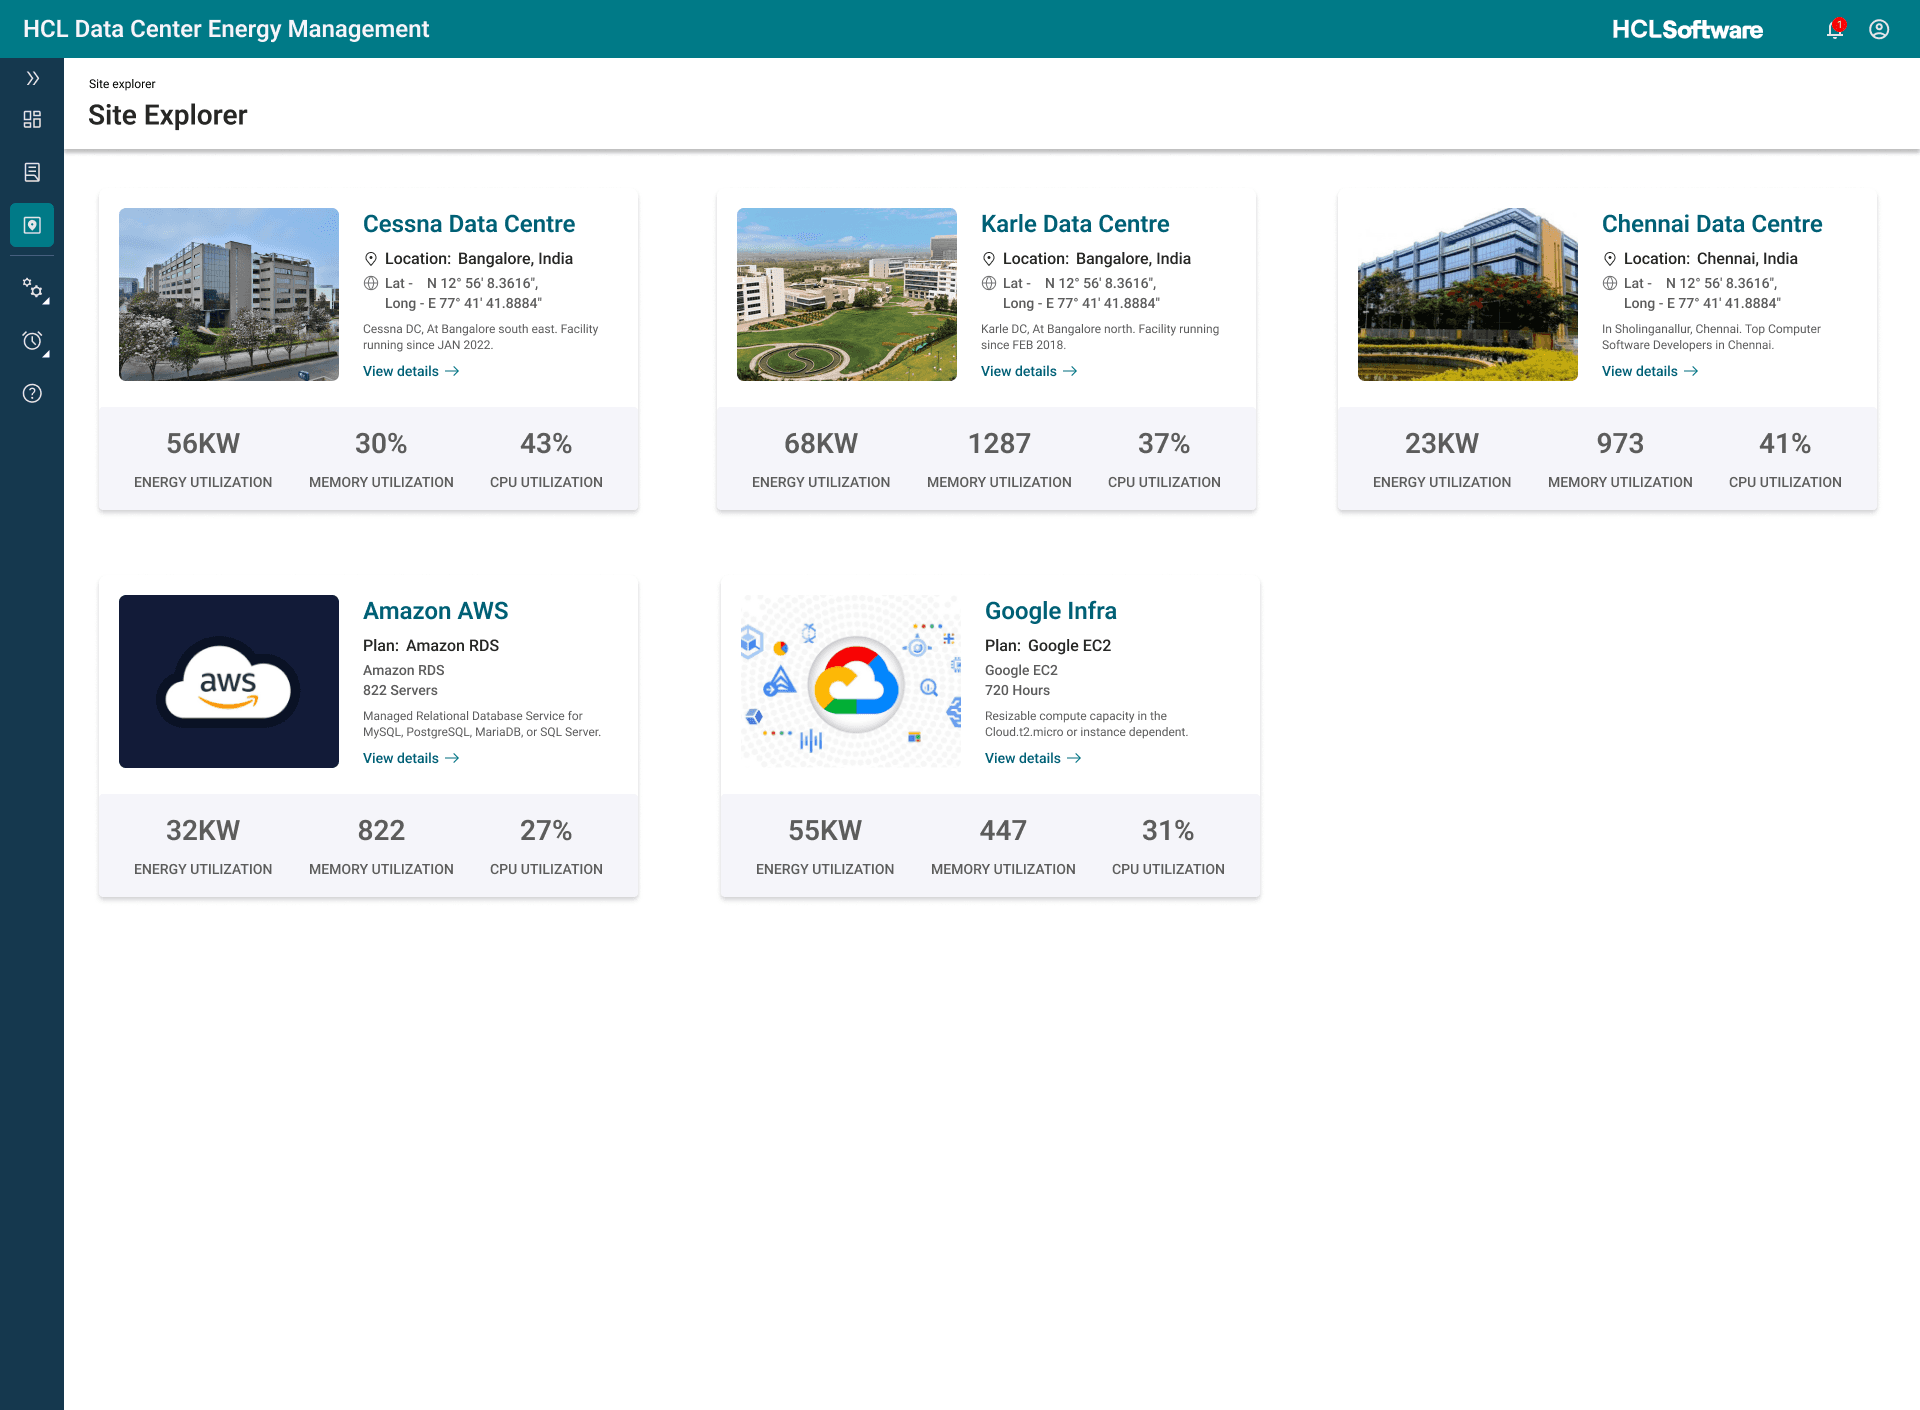The image size is (1920, 1410).
Task: Click the Chennai Data Centre building photo
Action: click(x=1468, y=294)
